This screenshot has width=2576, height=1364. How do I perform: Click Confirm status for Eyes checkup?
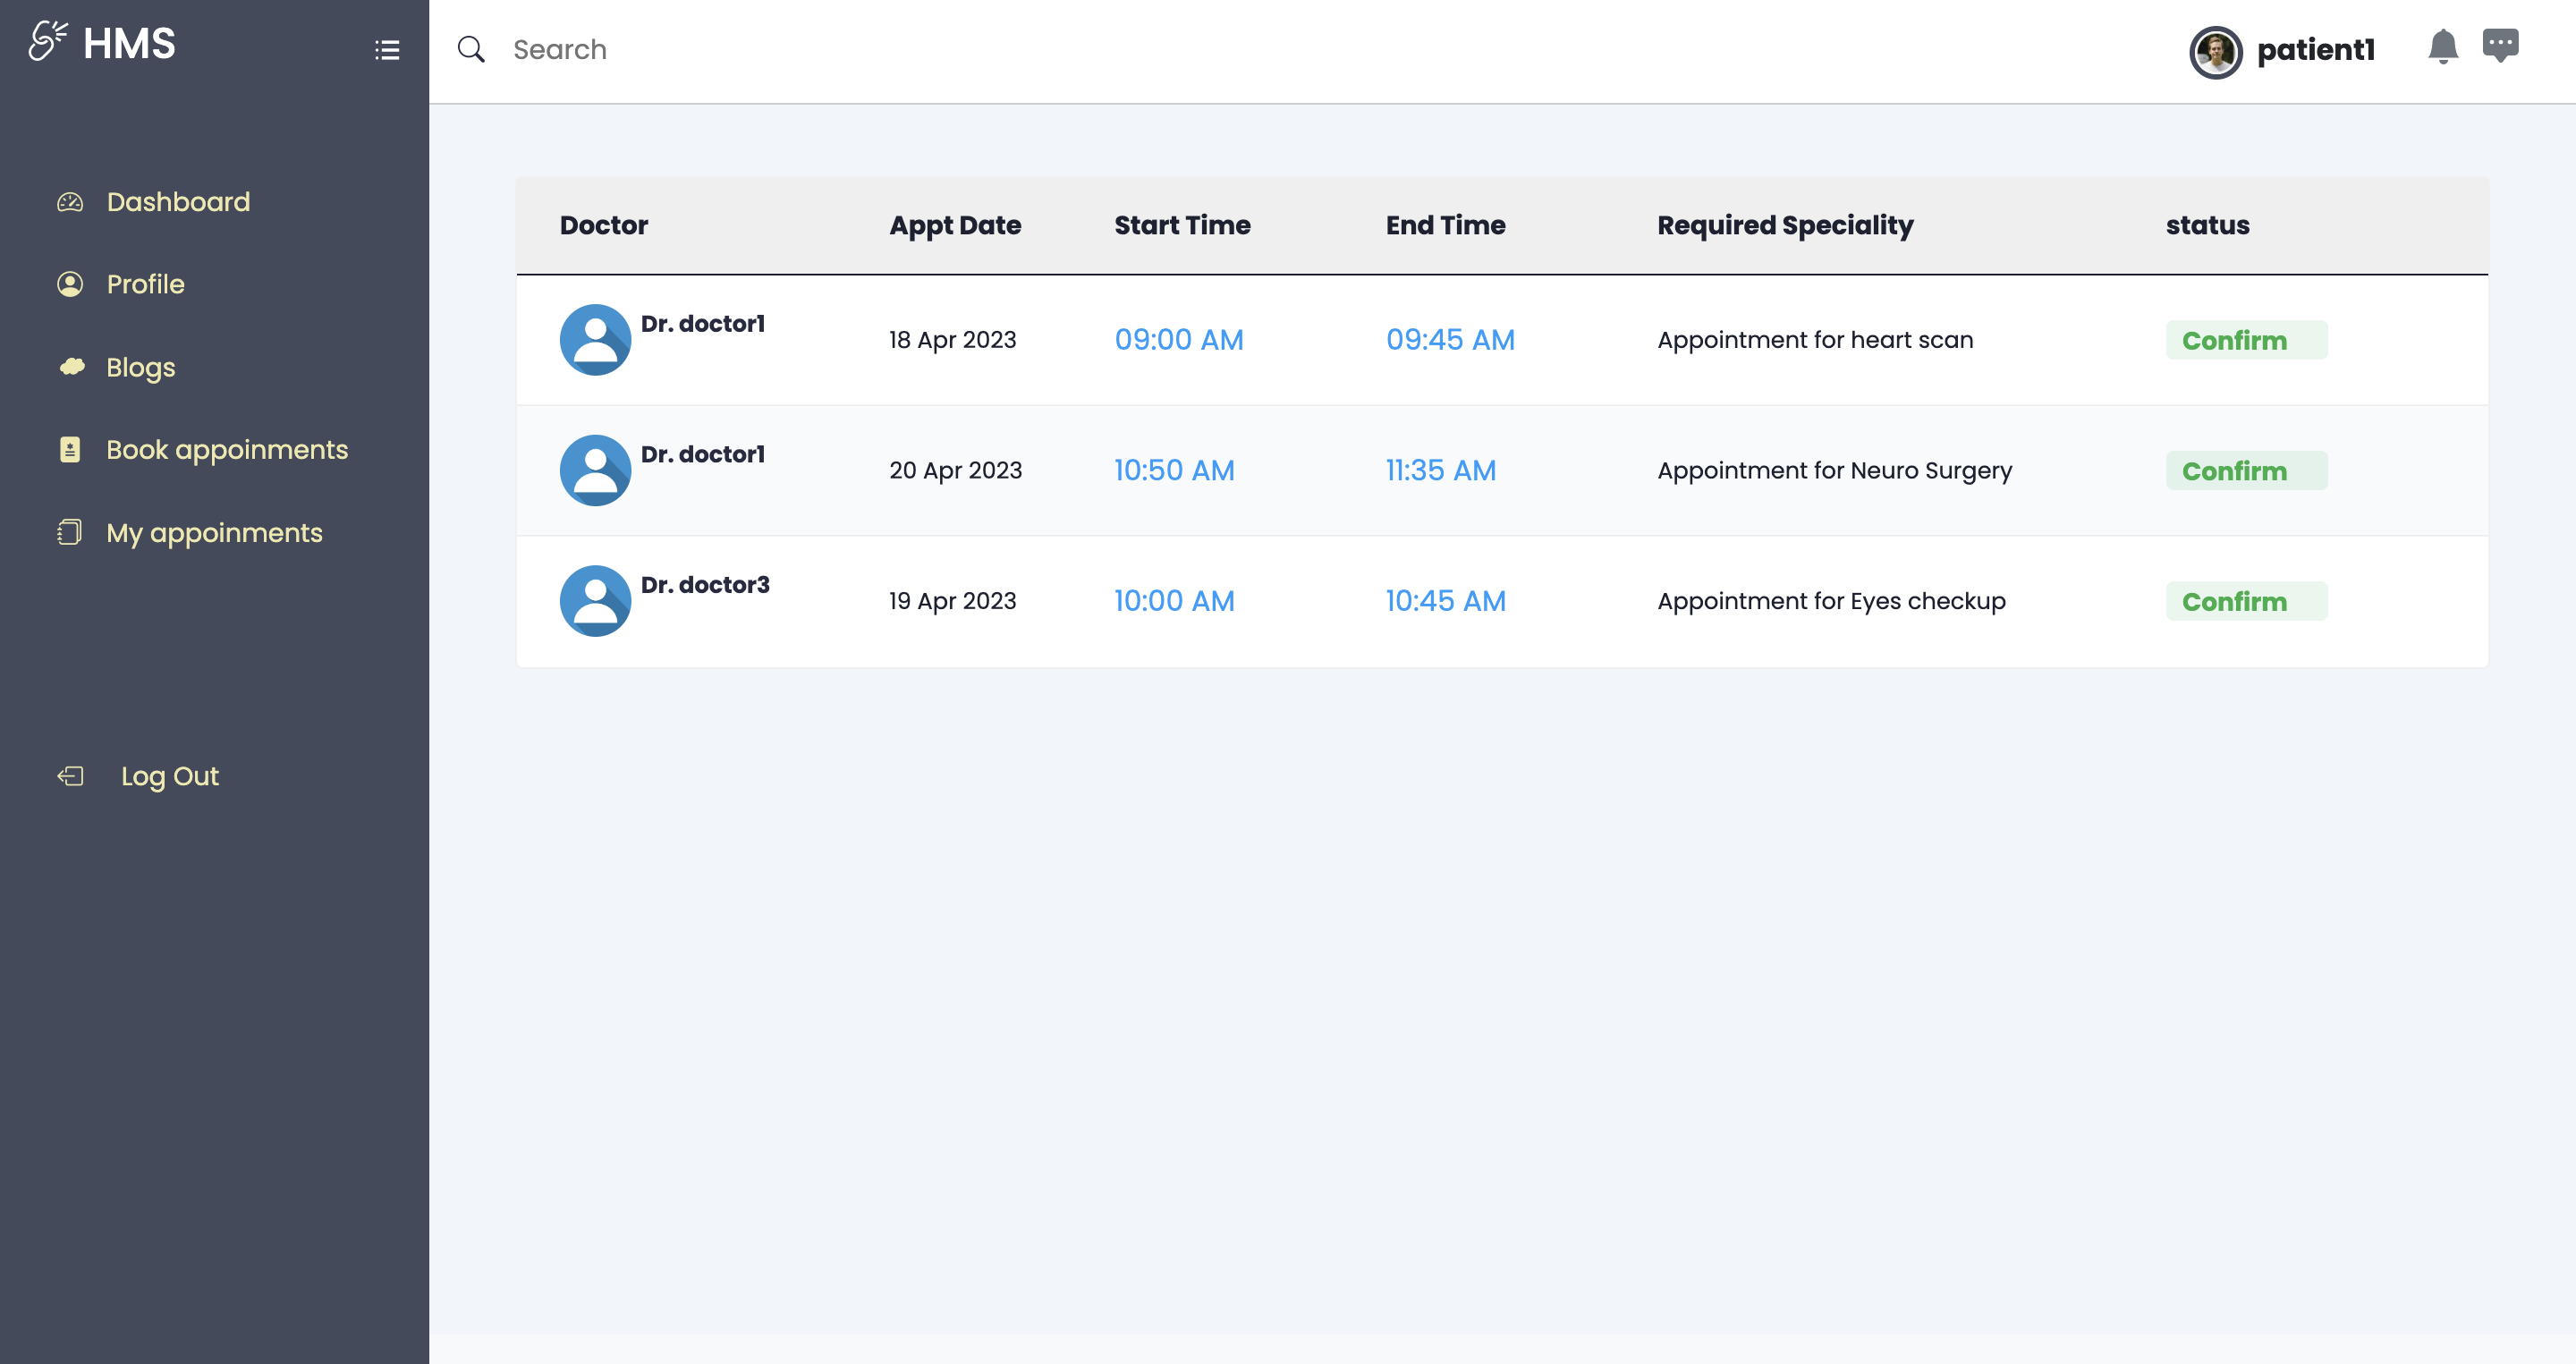point(2245,602)
